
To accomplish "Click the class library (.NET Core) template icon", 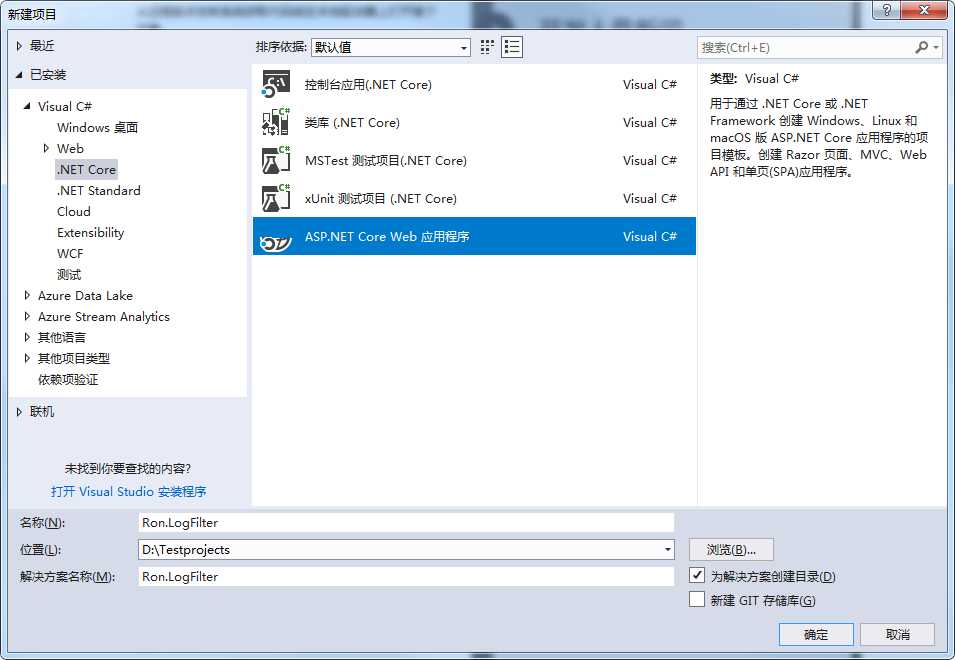I will point(276,122).
